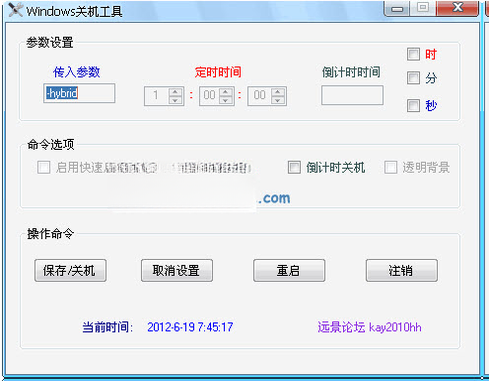The height and width of the screenshot is (381, 489).
Task: Click the hour field showing 1
Action: (x=157, y=96)
